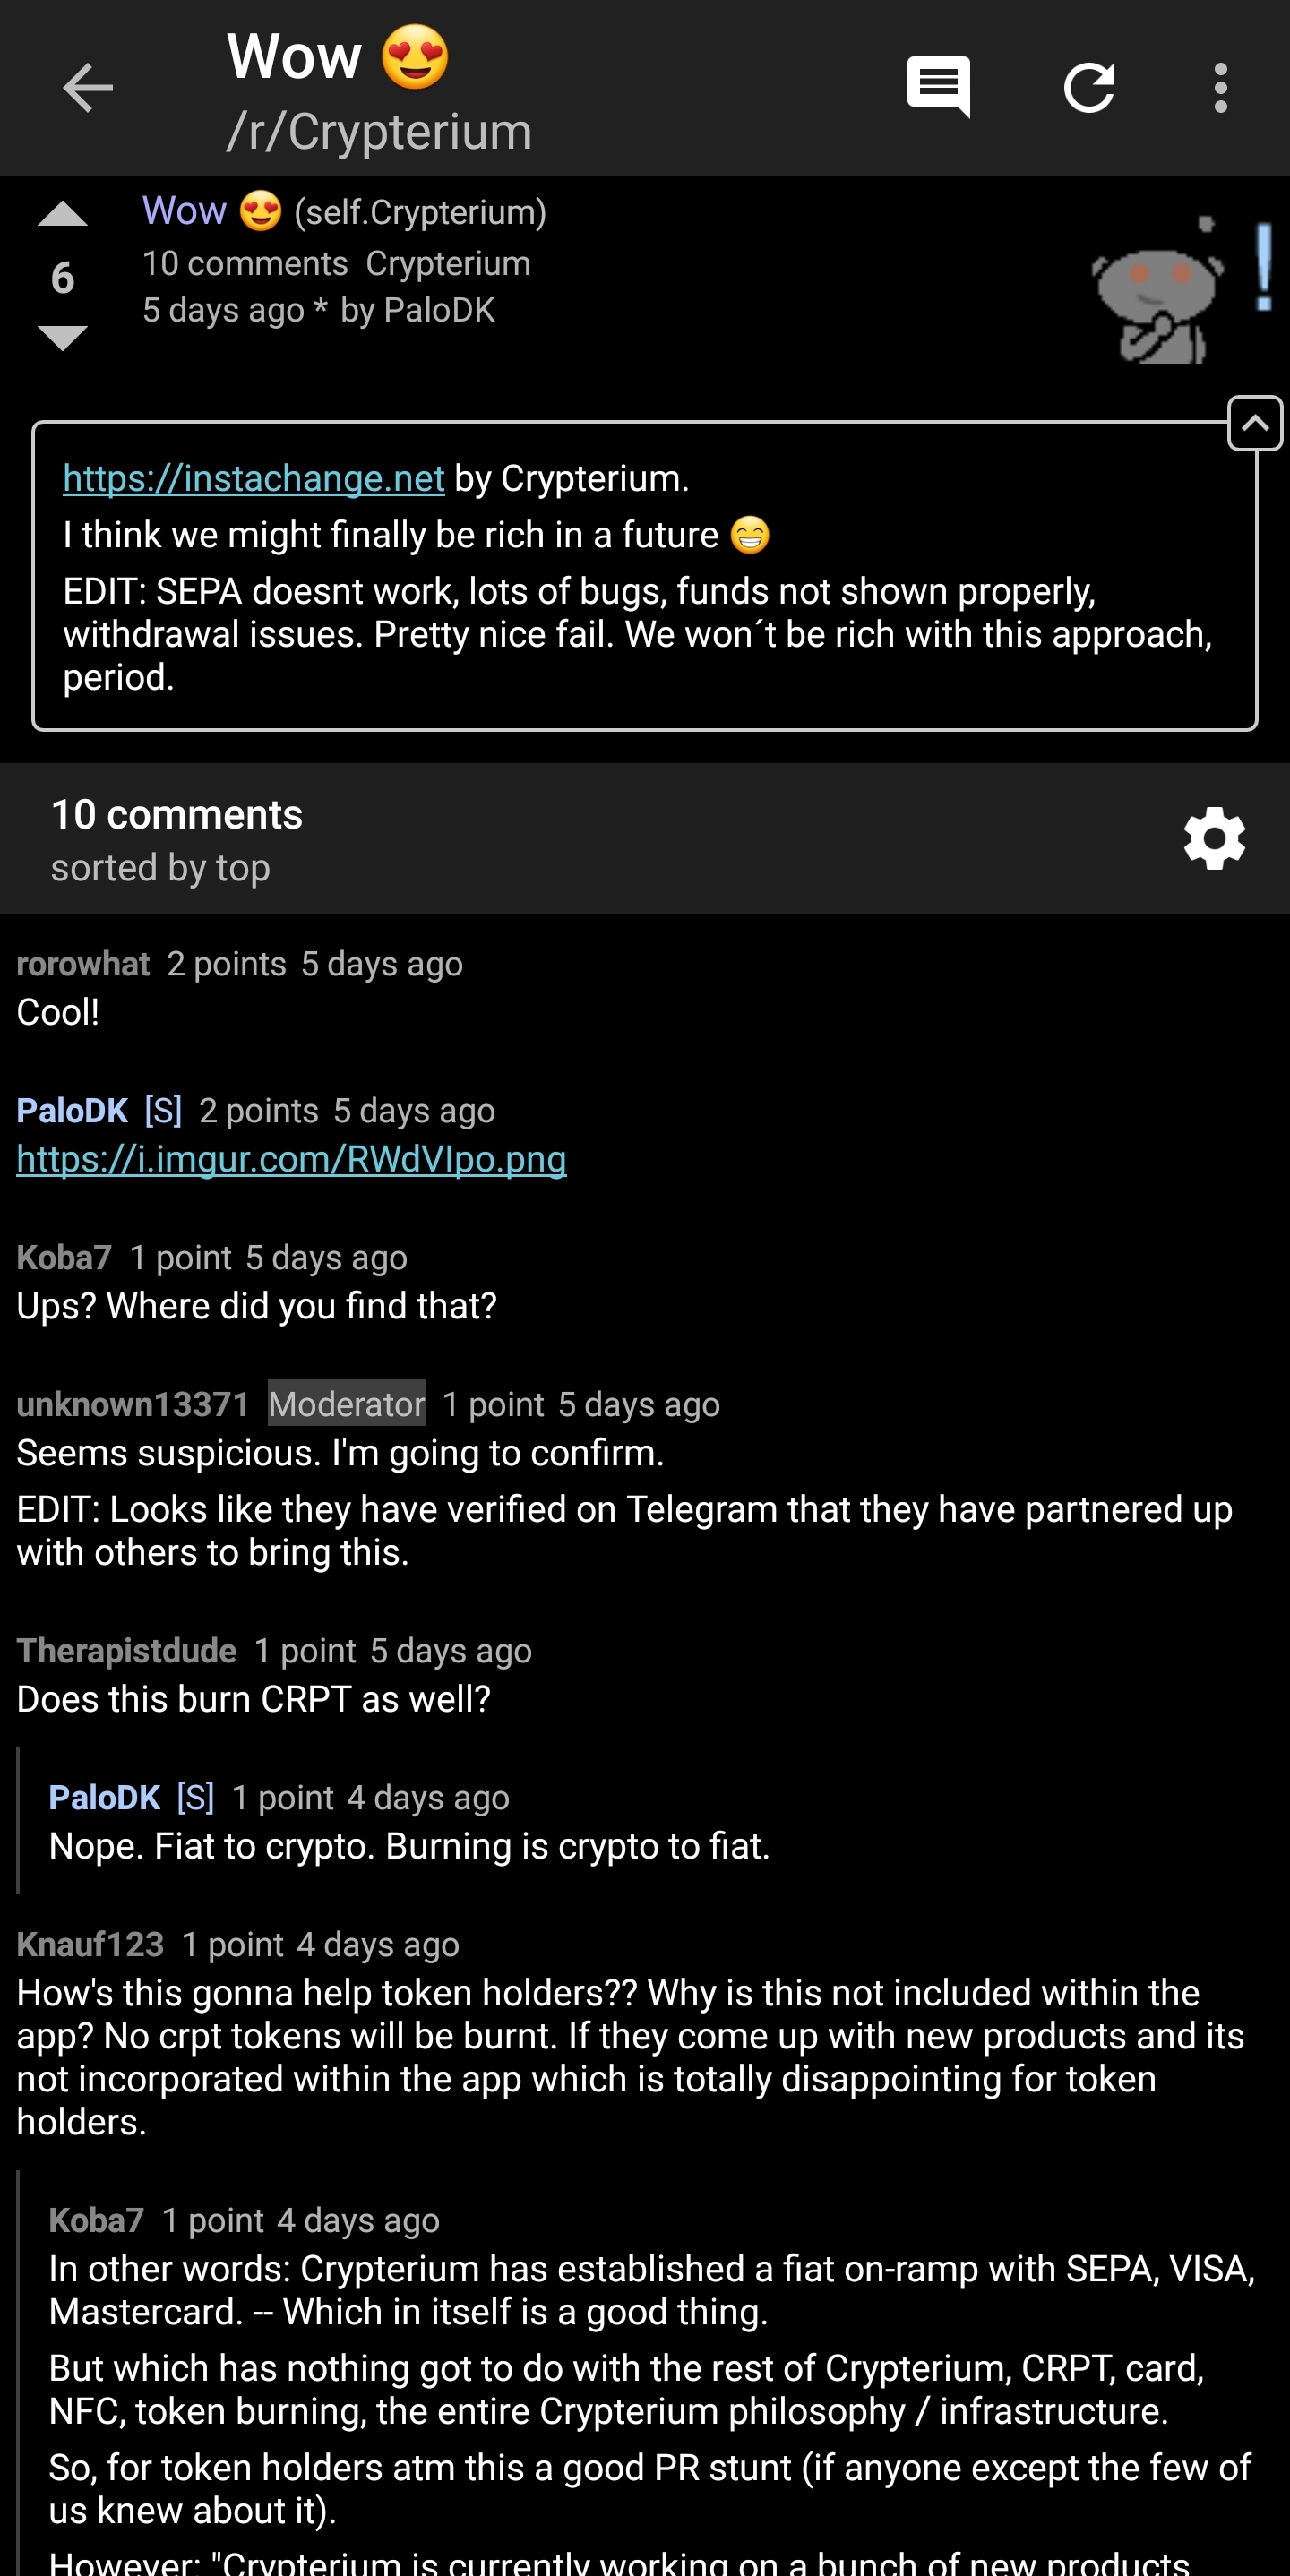Screen dimensions: 1290x2576
Task: Click the Moderator badge on unknown13371
Action: 346,1404
